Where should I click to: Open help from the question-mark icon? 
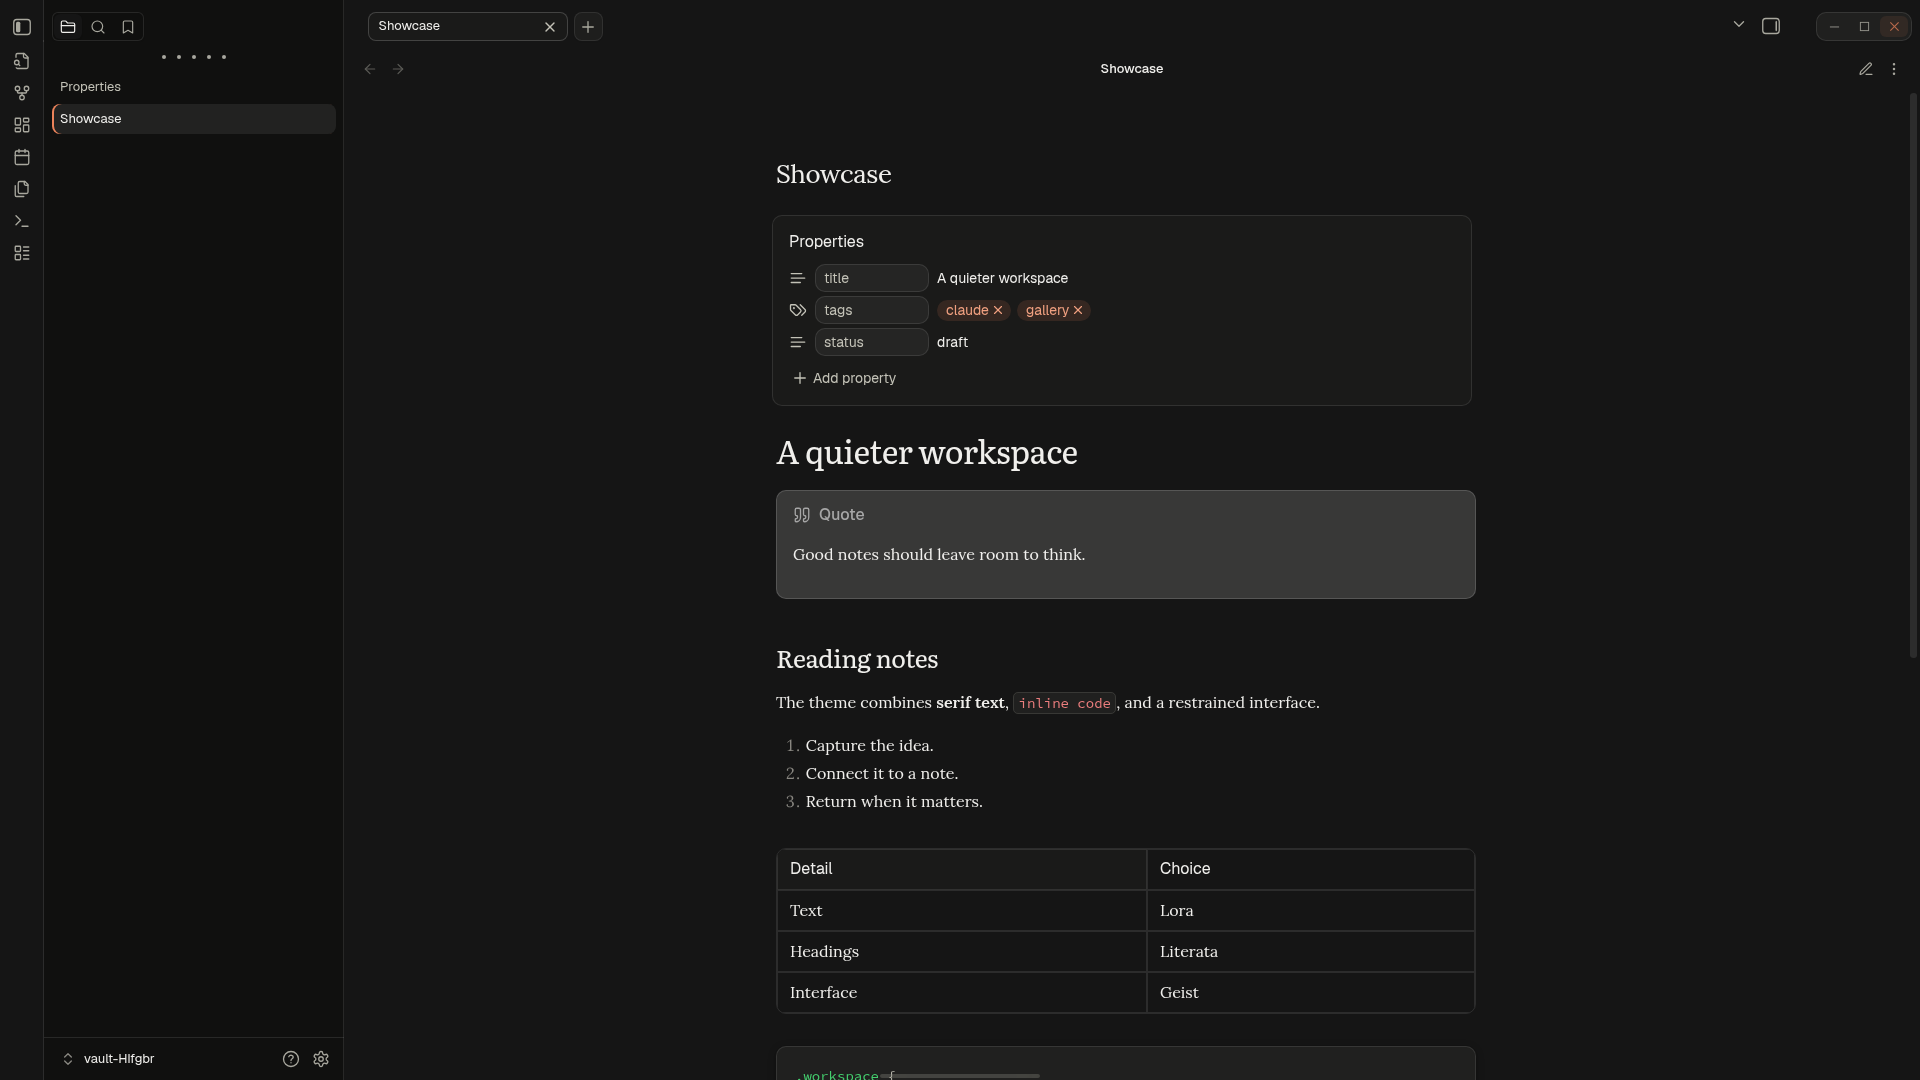[x=291, y=1059]
